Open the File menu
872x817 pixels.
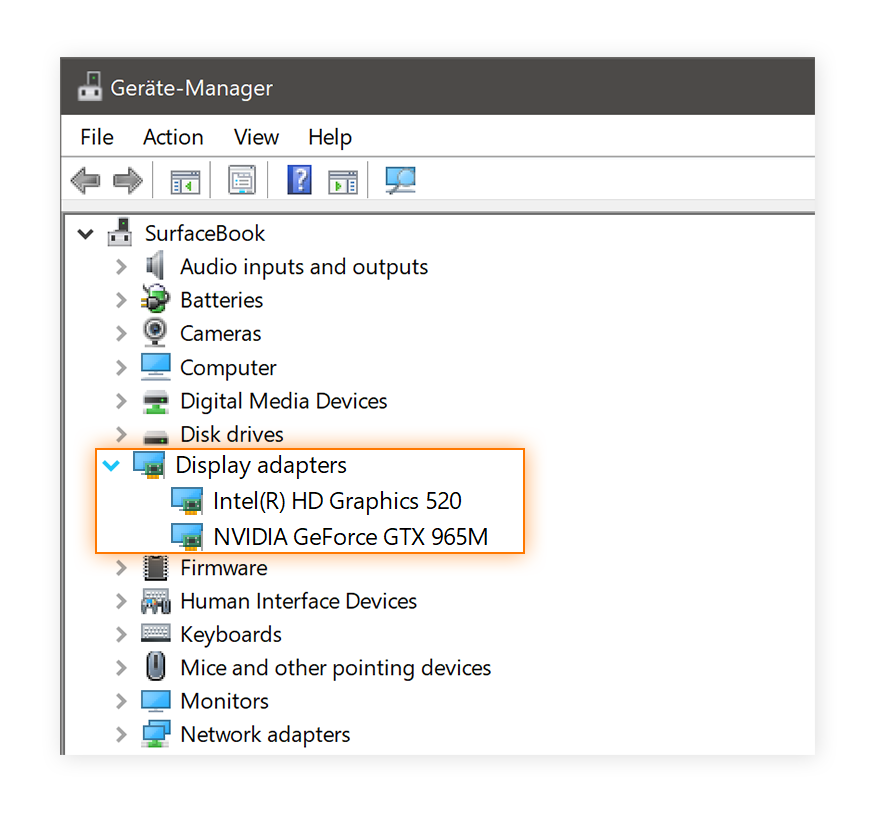[96, 137]
